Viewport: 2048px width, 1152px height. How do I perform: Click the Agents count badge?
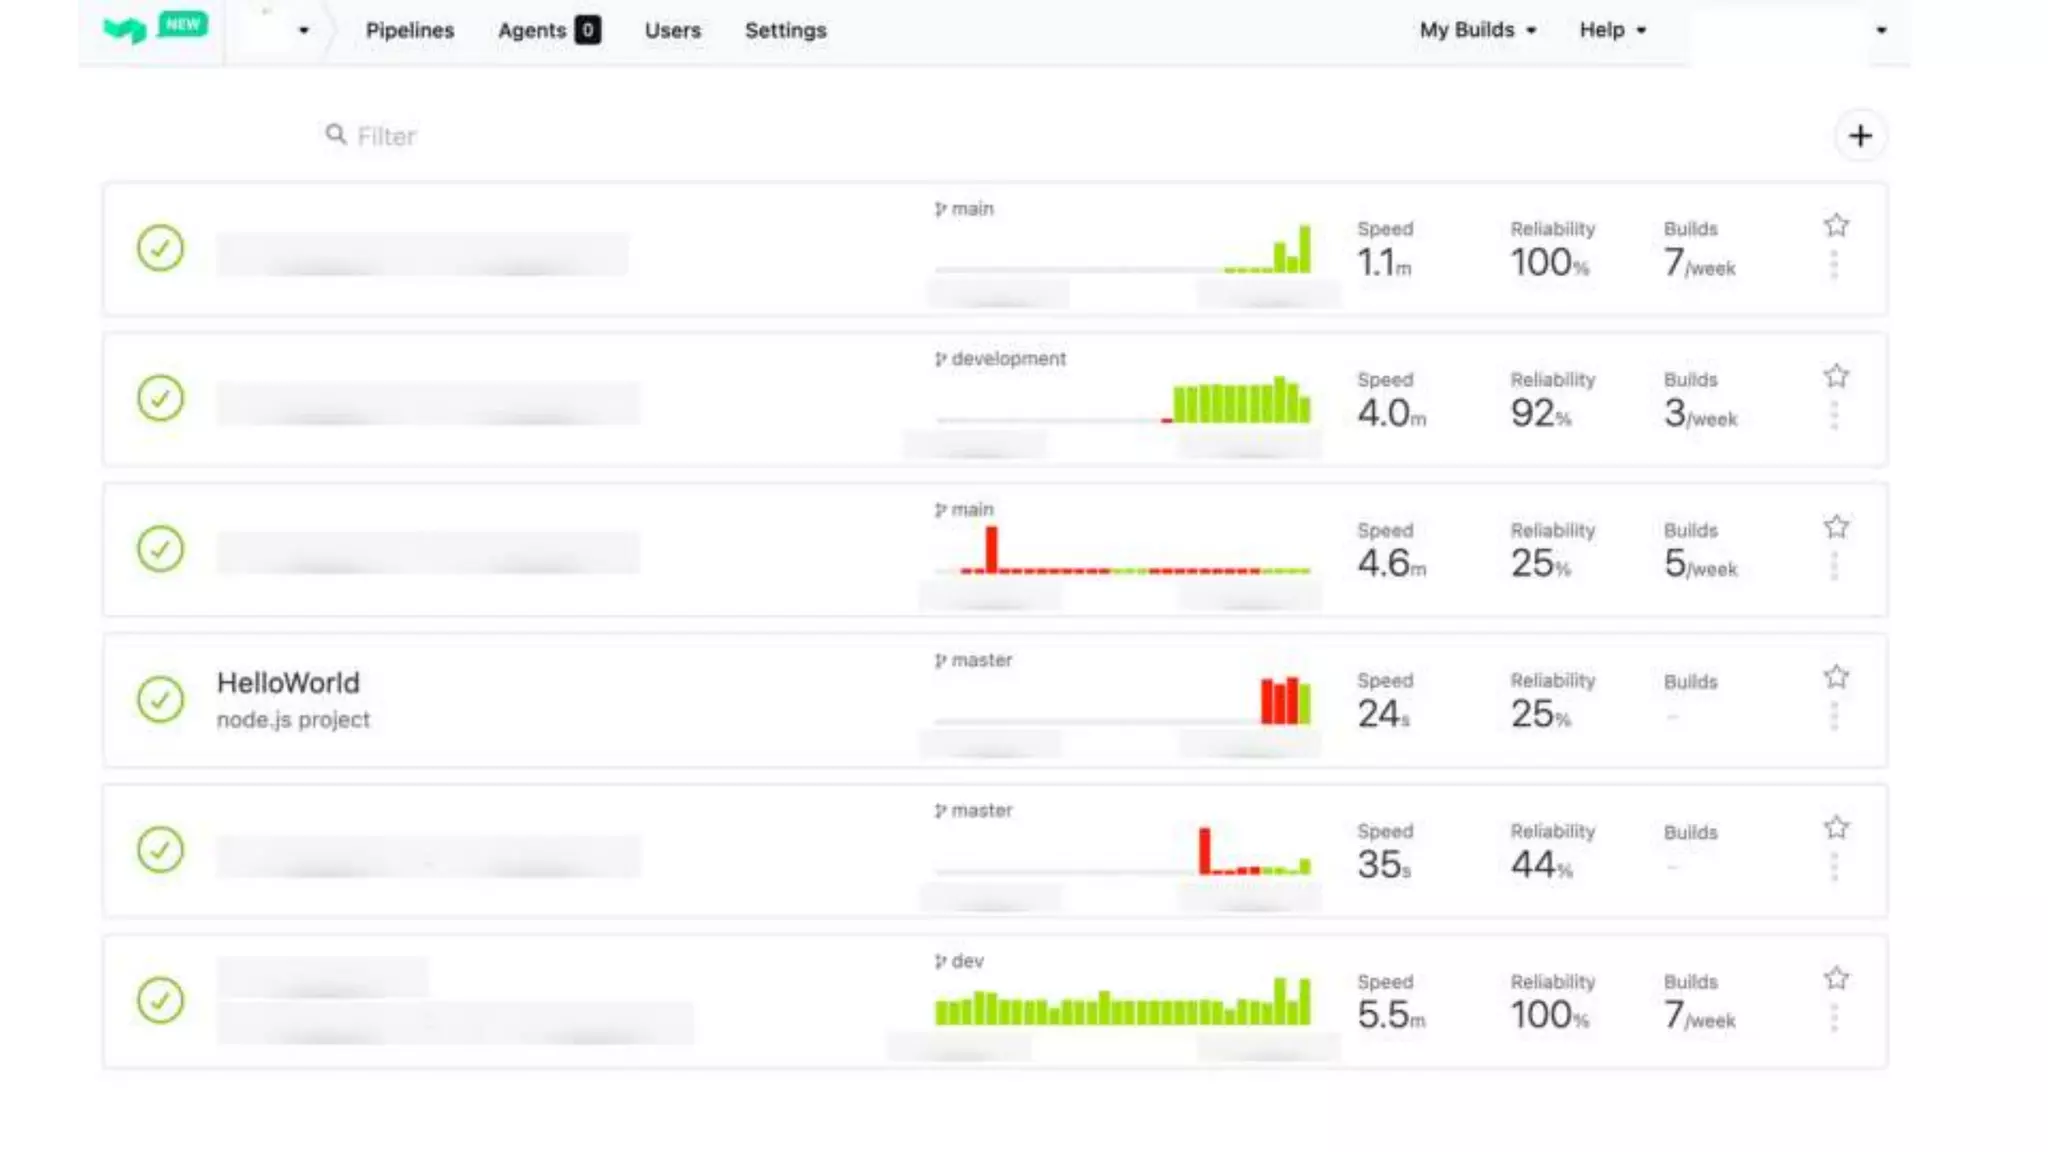point(588,30)
